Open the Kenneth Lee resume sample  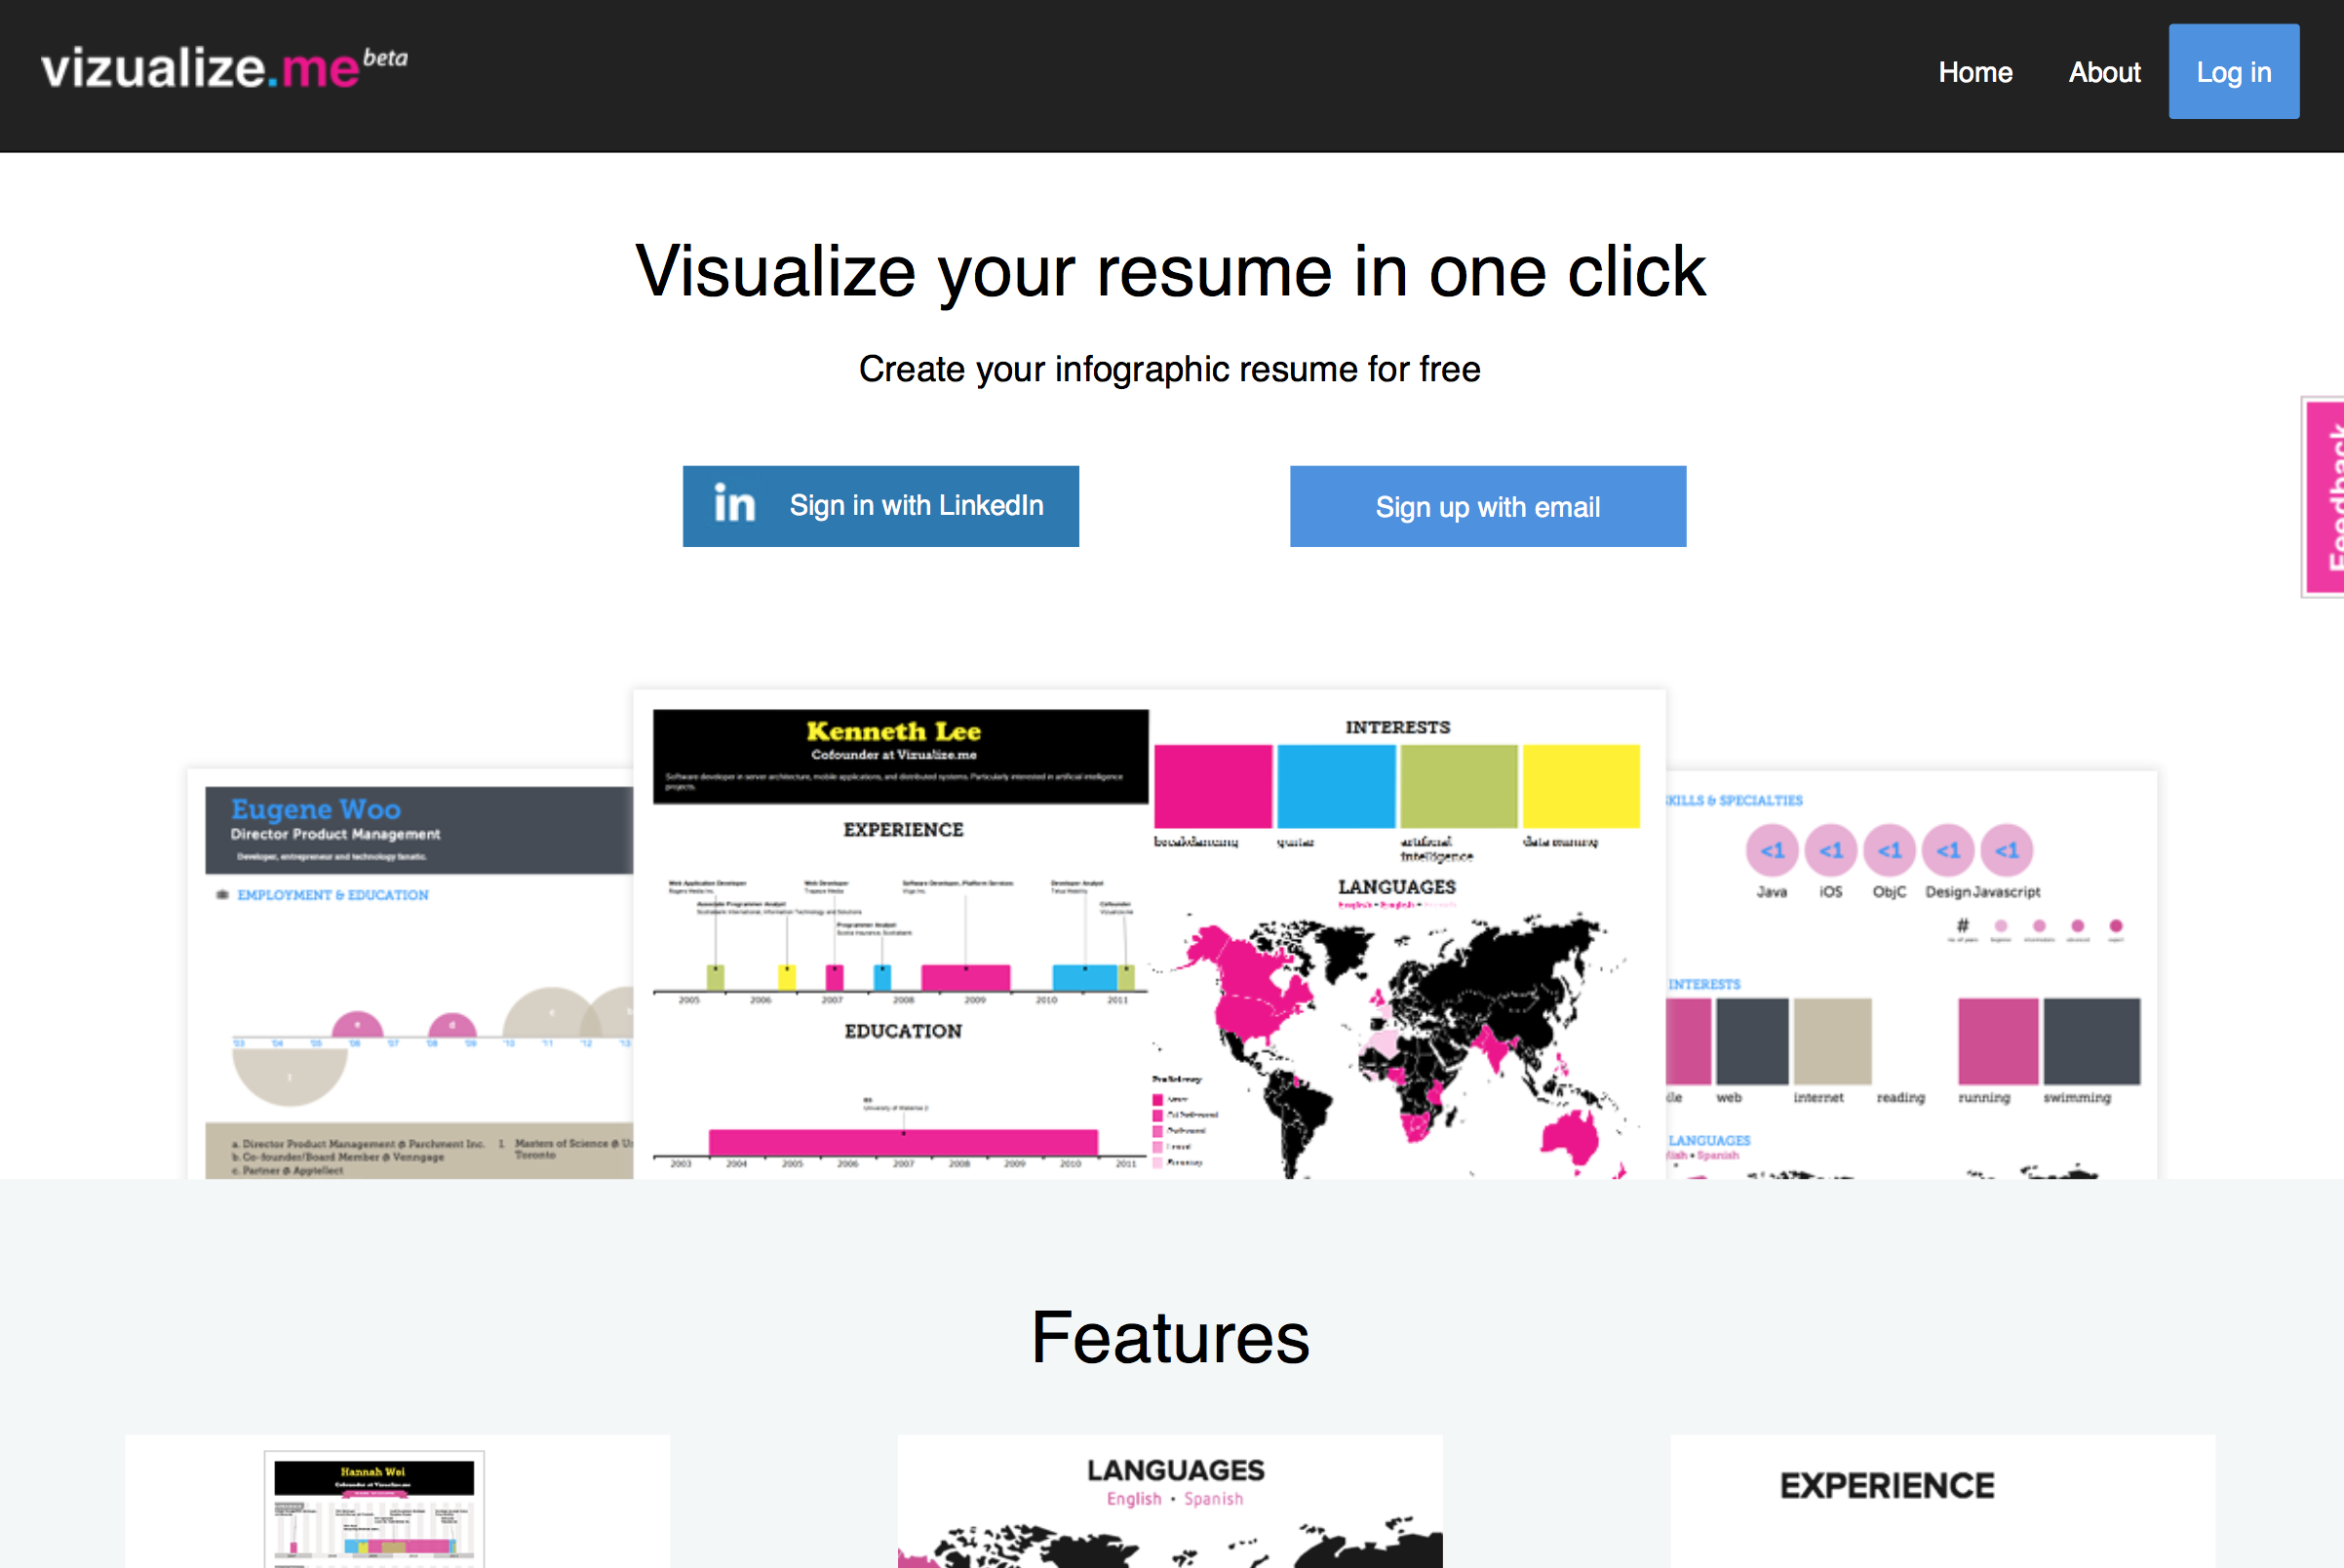point(1149,934)
